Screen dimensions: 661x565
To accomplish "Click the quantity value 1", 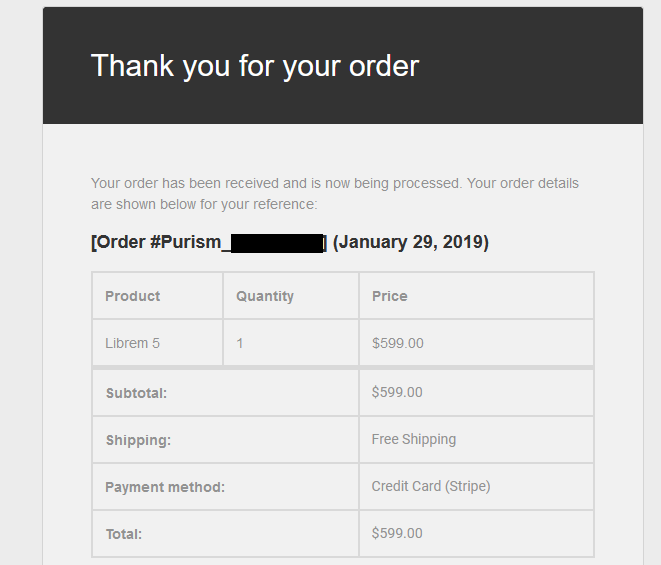I will [x=239, y=343].
